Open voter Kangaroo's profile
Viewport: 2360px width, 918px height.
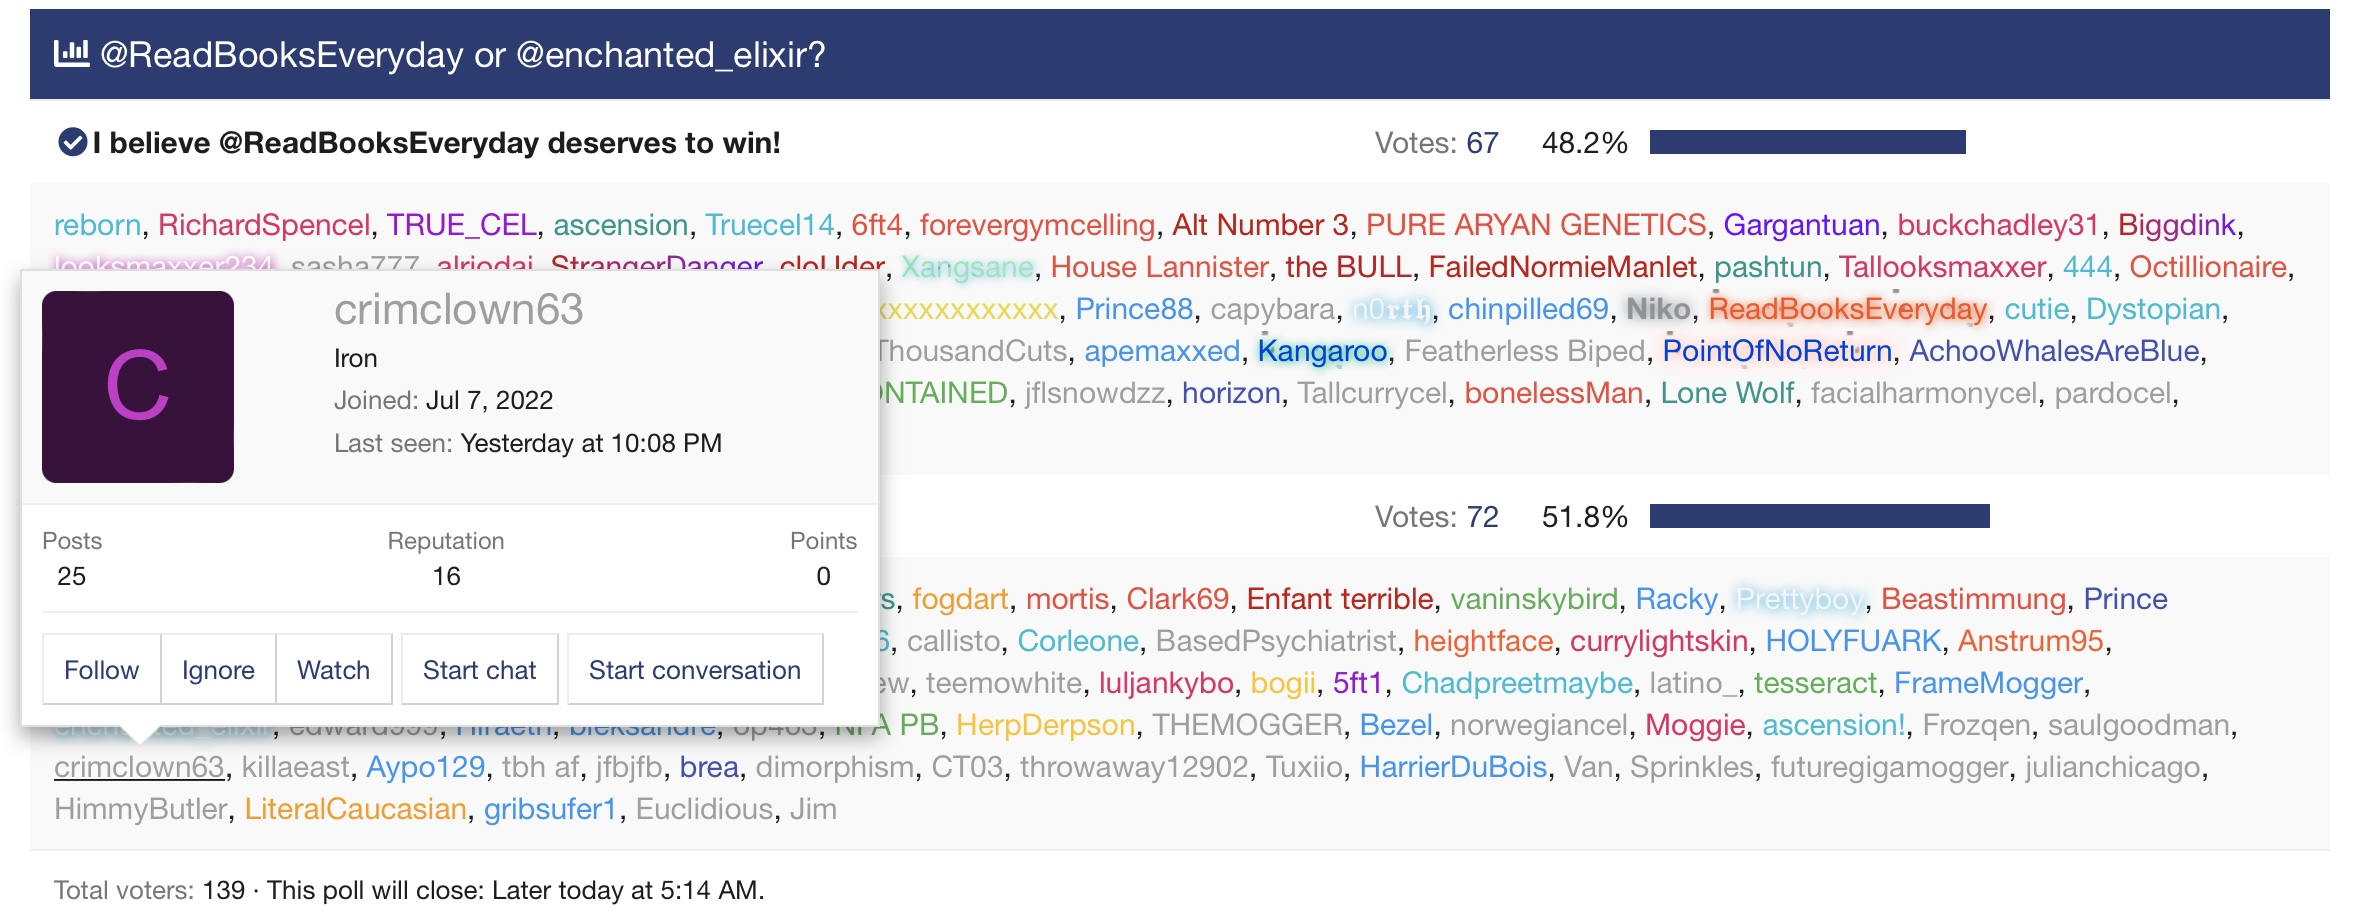point(1322,351)
